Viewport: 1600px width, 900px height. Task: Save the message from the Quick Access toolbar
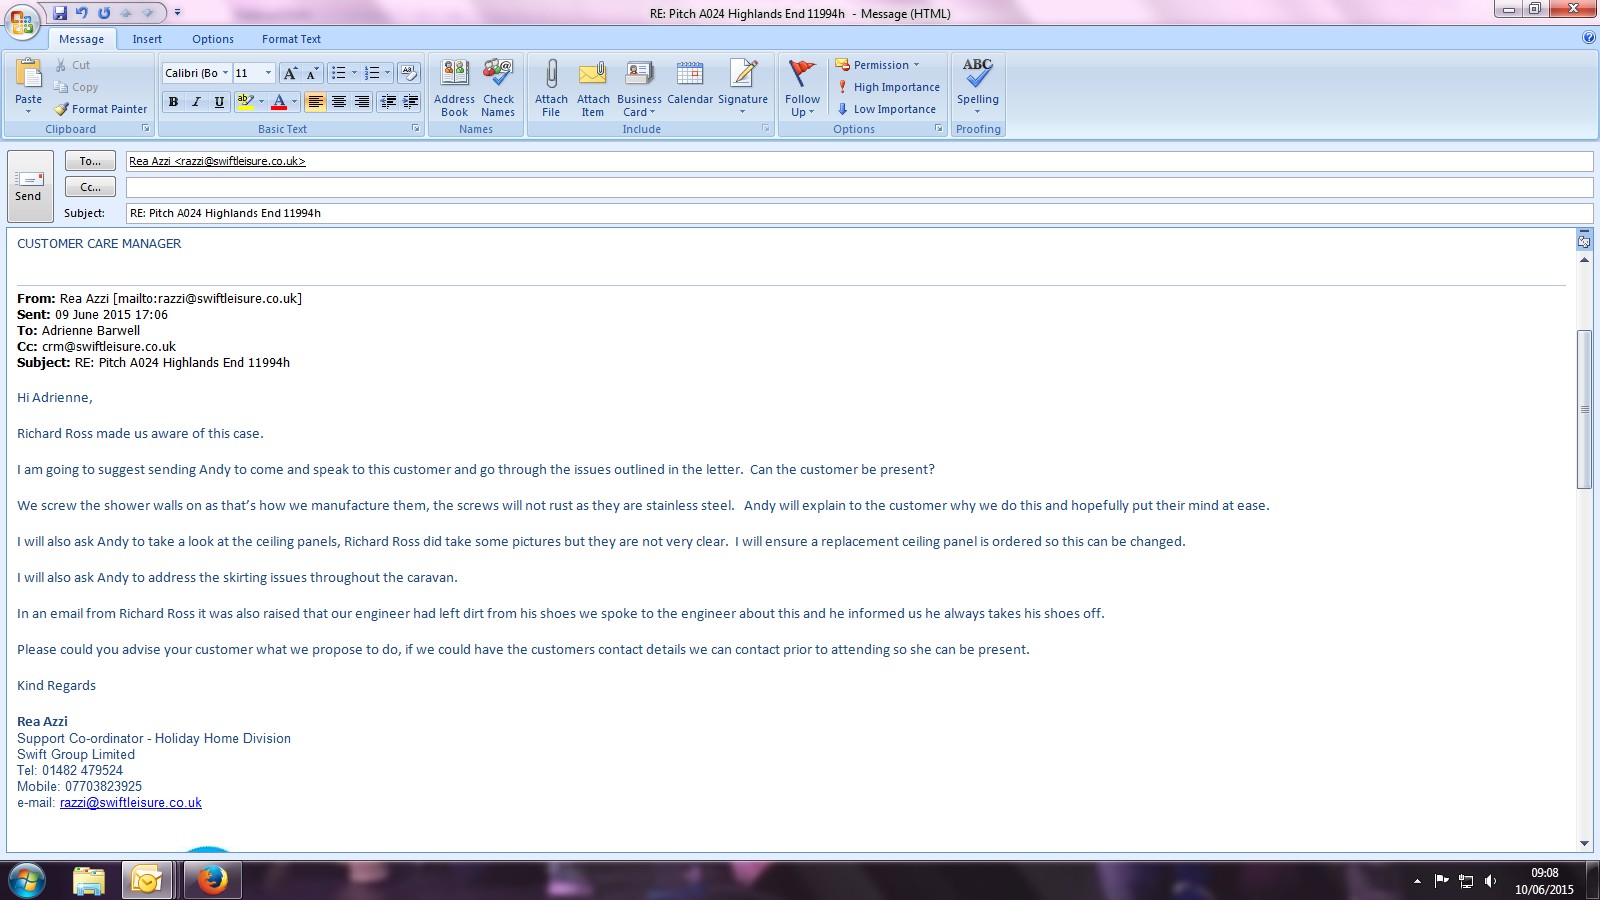[60, 13]
